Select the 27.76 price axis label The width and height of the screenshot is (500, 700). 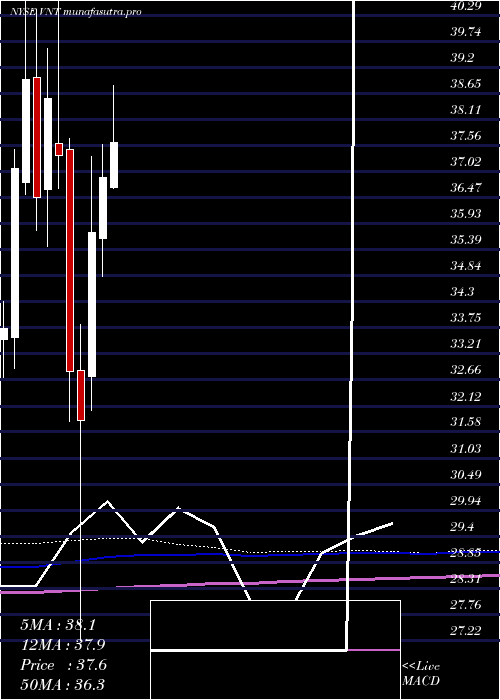pyautogui.click(x=466, y=605)
